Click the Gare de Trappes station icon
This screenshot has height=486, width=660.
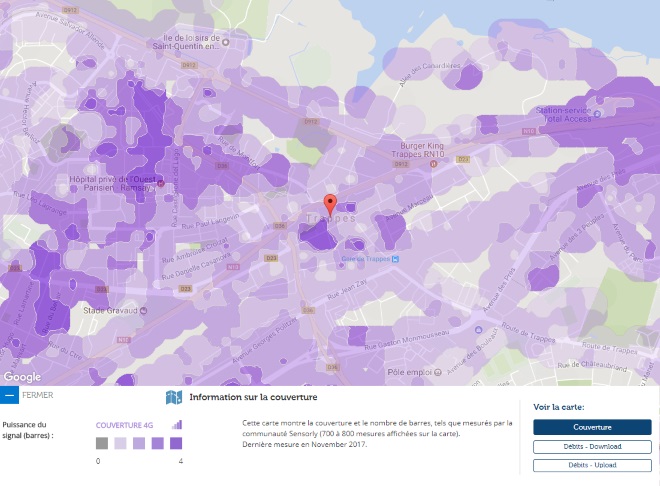tap(395, 257)
